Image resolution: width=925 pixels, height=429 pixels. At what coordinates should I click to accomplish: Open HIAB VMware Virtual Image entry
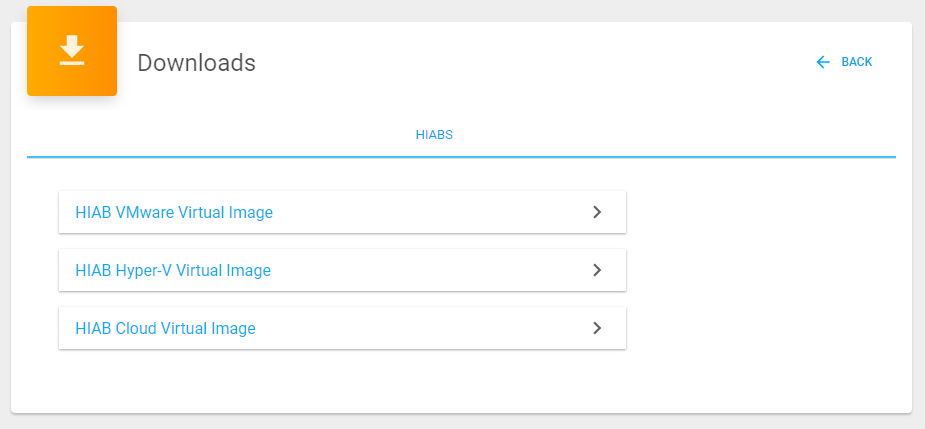(x=342, y=212)
